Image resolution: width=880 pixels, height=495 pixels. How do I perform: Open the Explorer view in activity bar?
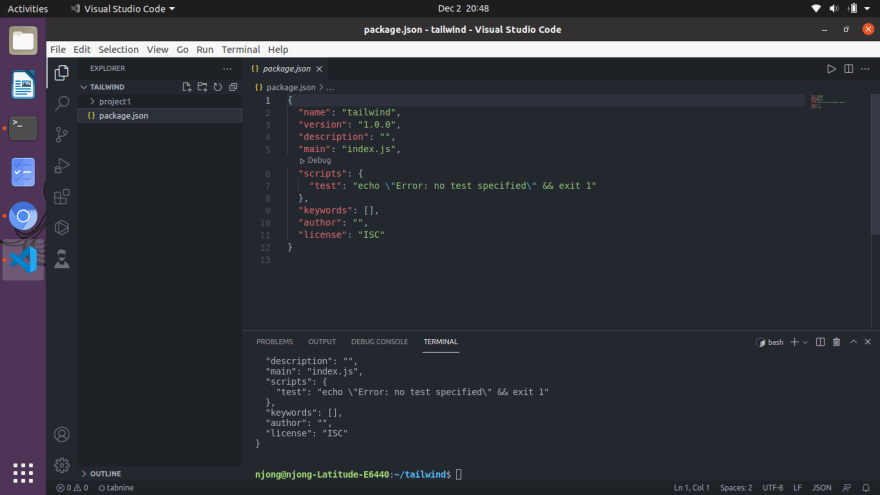[x=62, y=72]
